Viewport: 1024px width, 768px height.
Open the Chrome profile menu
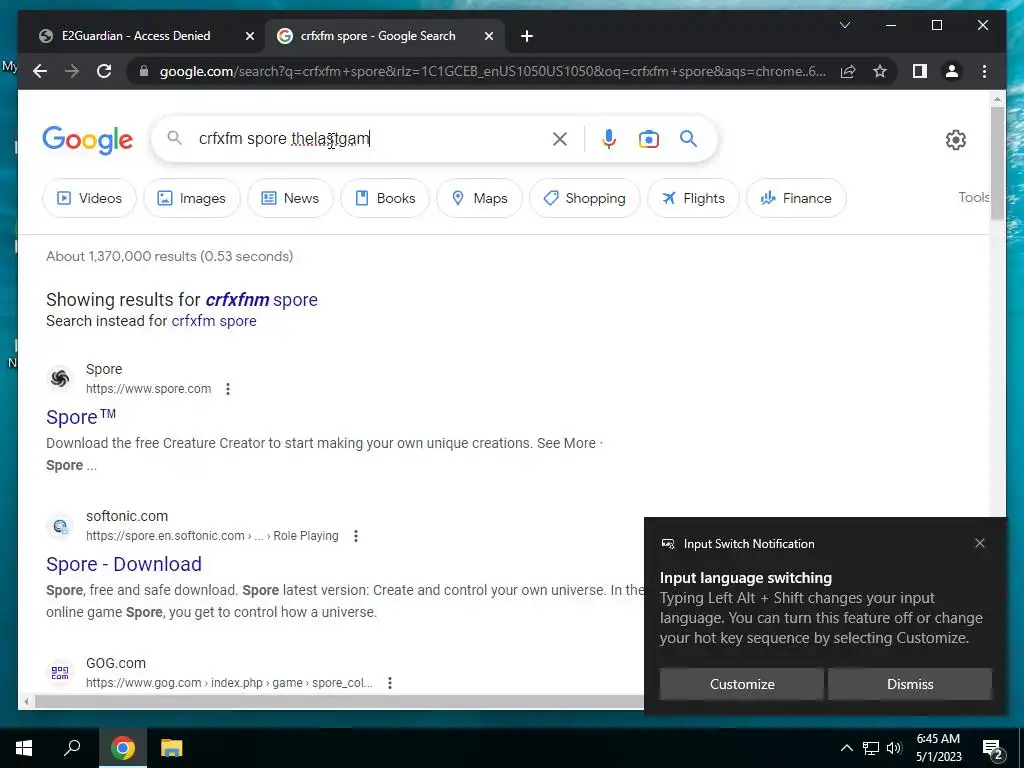pos(952,71)
